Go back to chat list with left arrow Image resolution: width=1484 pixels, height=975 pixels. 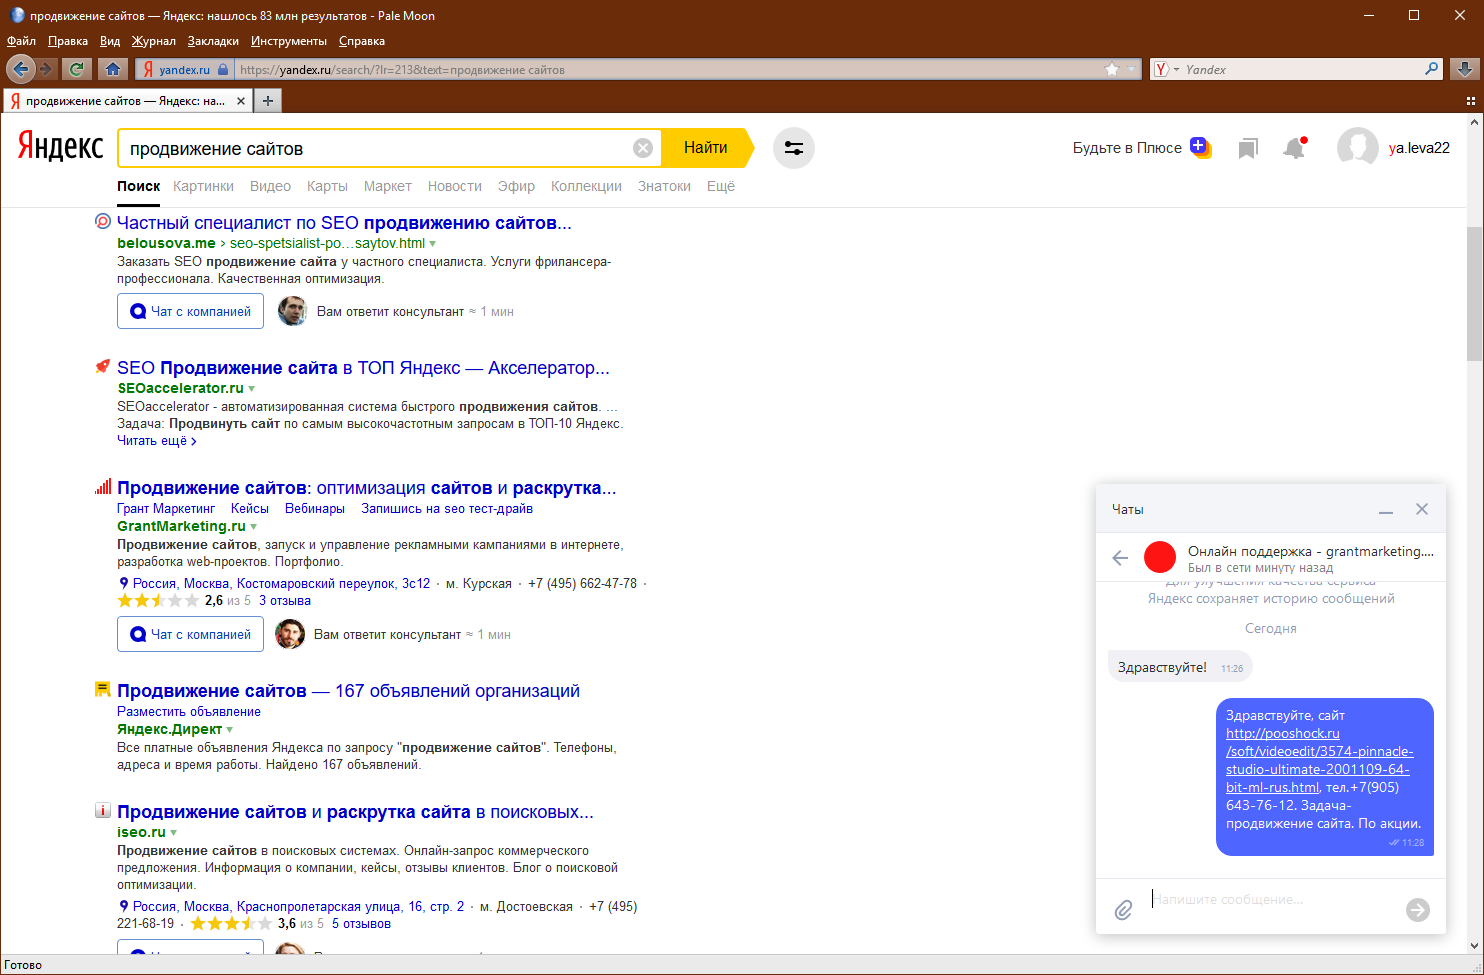[x=1120, y=558]
